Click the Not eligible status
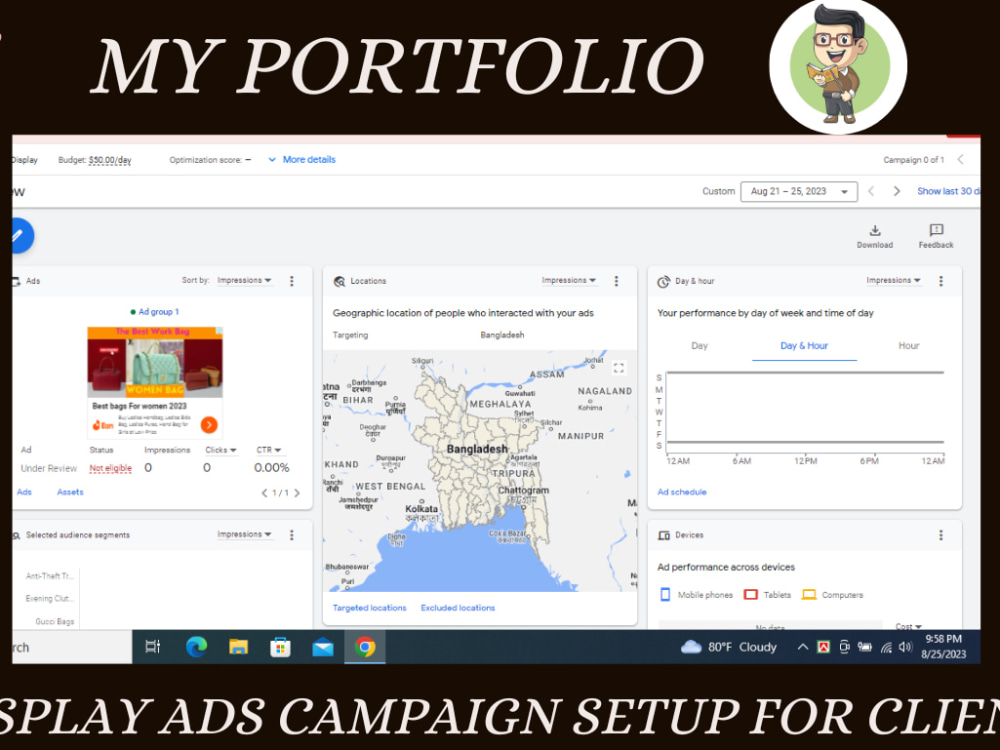The height and width of the screenshot is (750, 1000). point(110,468)
